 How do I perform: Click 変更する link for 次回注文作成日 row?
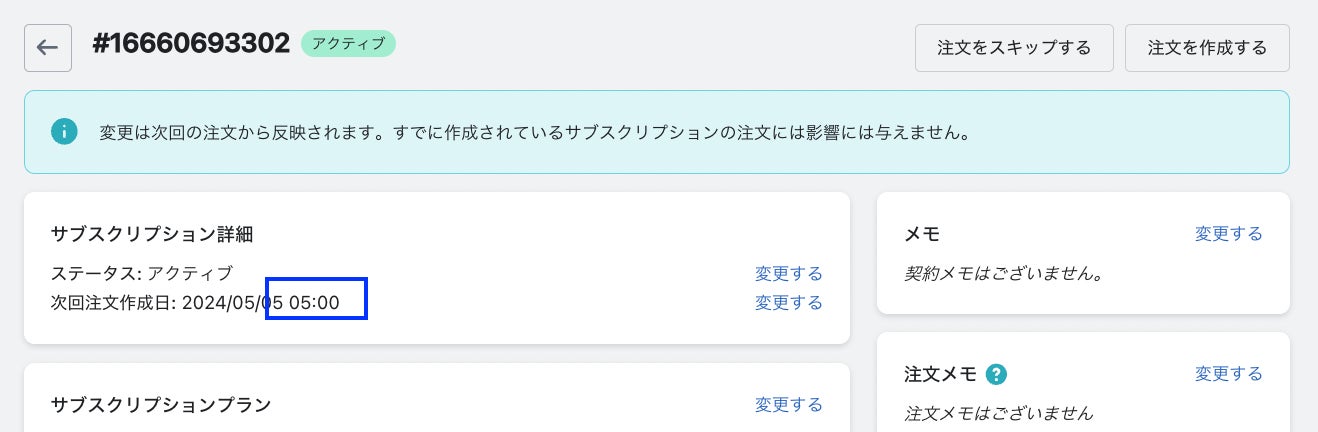pos(788,302)
